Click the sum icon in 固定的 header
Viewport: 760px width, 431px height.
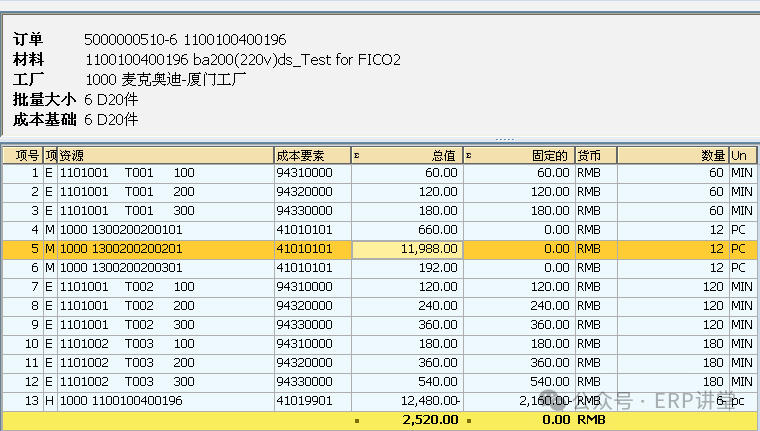[x=469, y=156]
